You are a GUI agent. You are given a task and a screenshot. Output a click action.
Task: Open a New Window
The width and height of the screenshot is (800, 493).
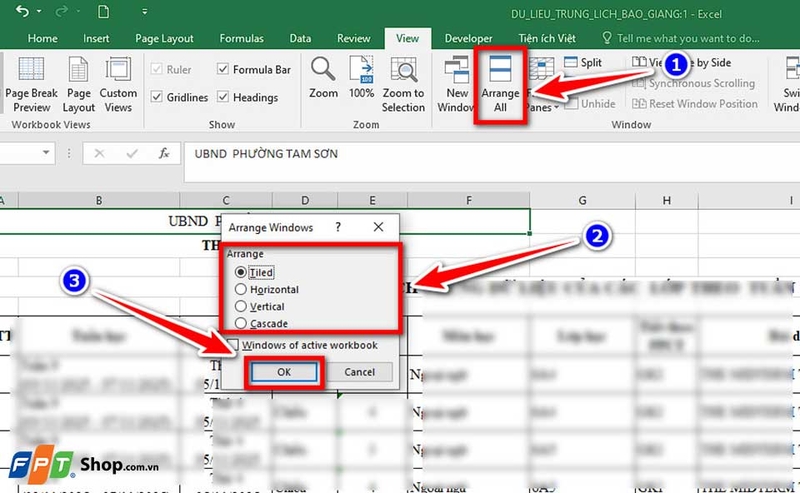[x=456, y=85]
